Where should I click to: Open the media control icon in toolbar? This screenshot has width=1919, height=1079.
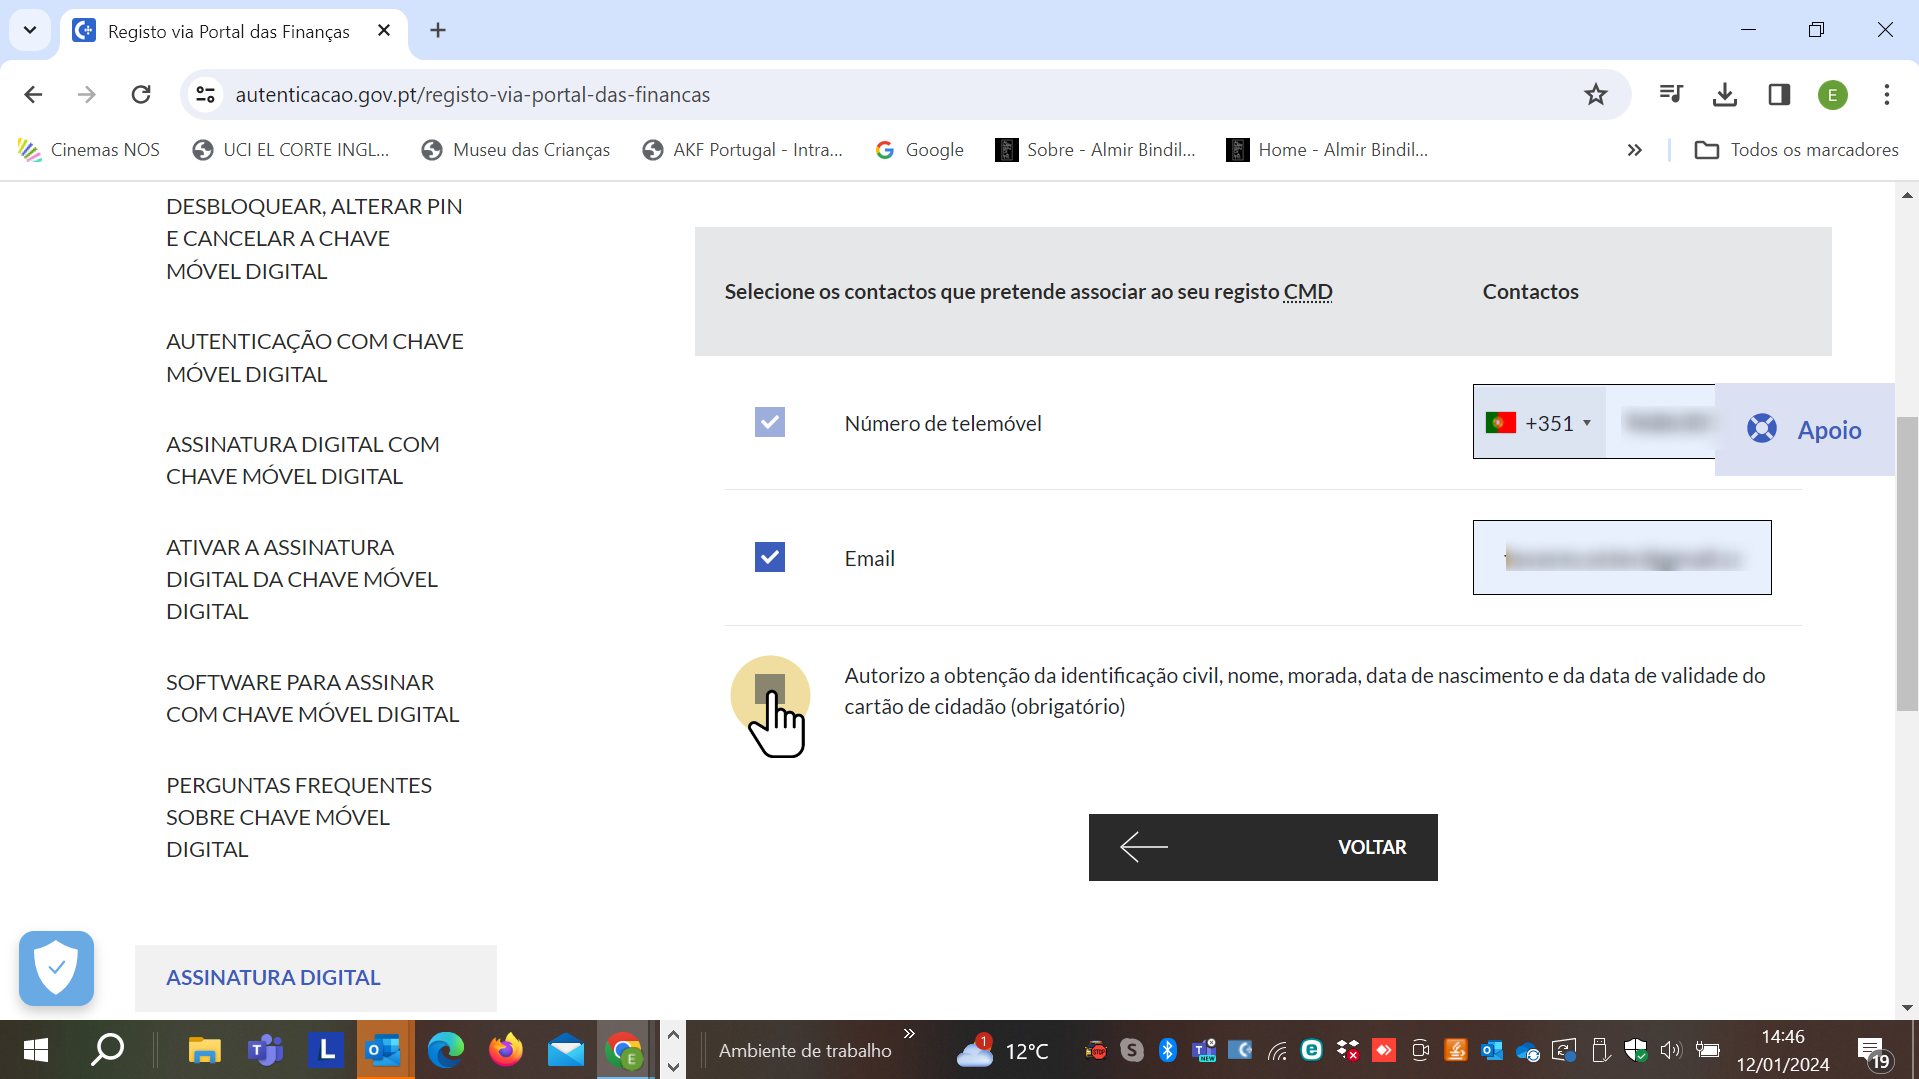(1670, 94)
